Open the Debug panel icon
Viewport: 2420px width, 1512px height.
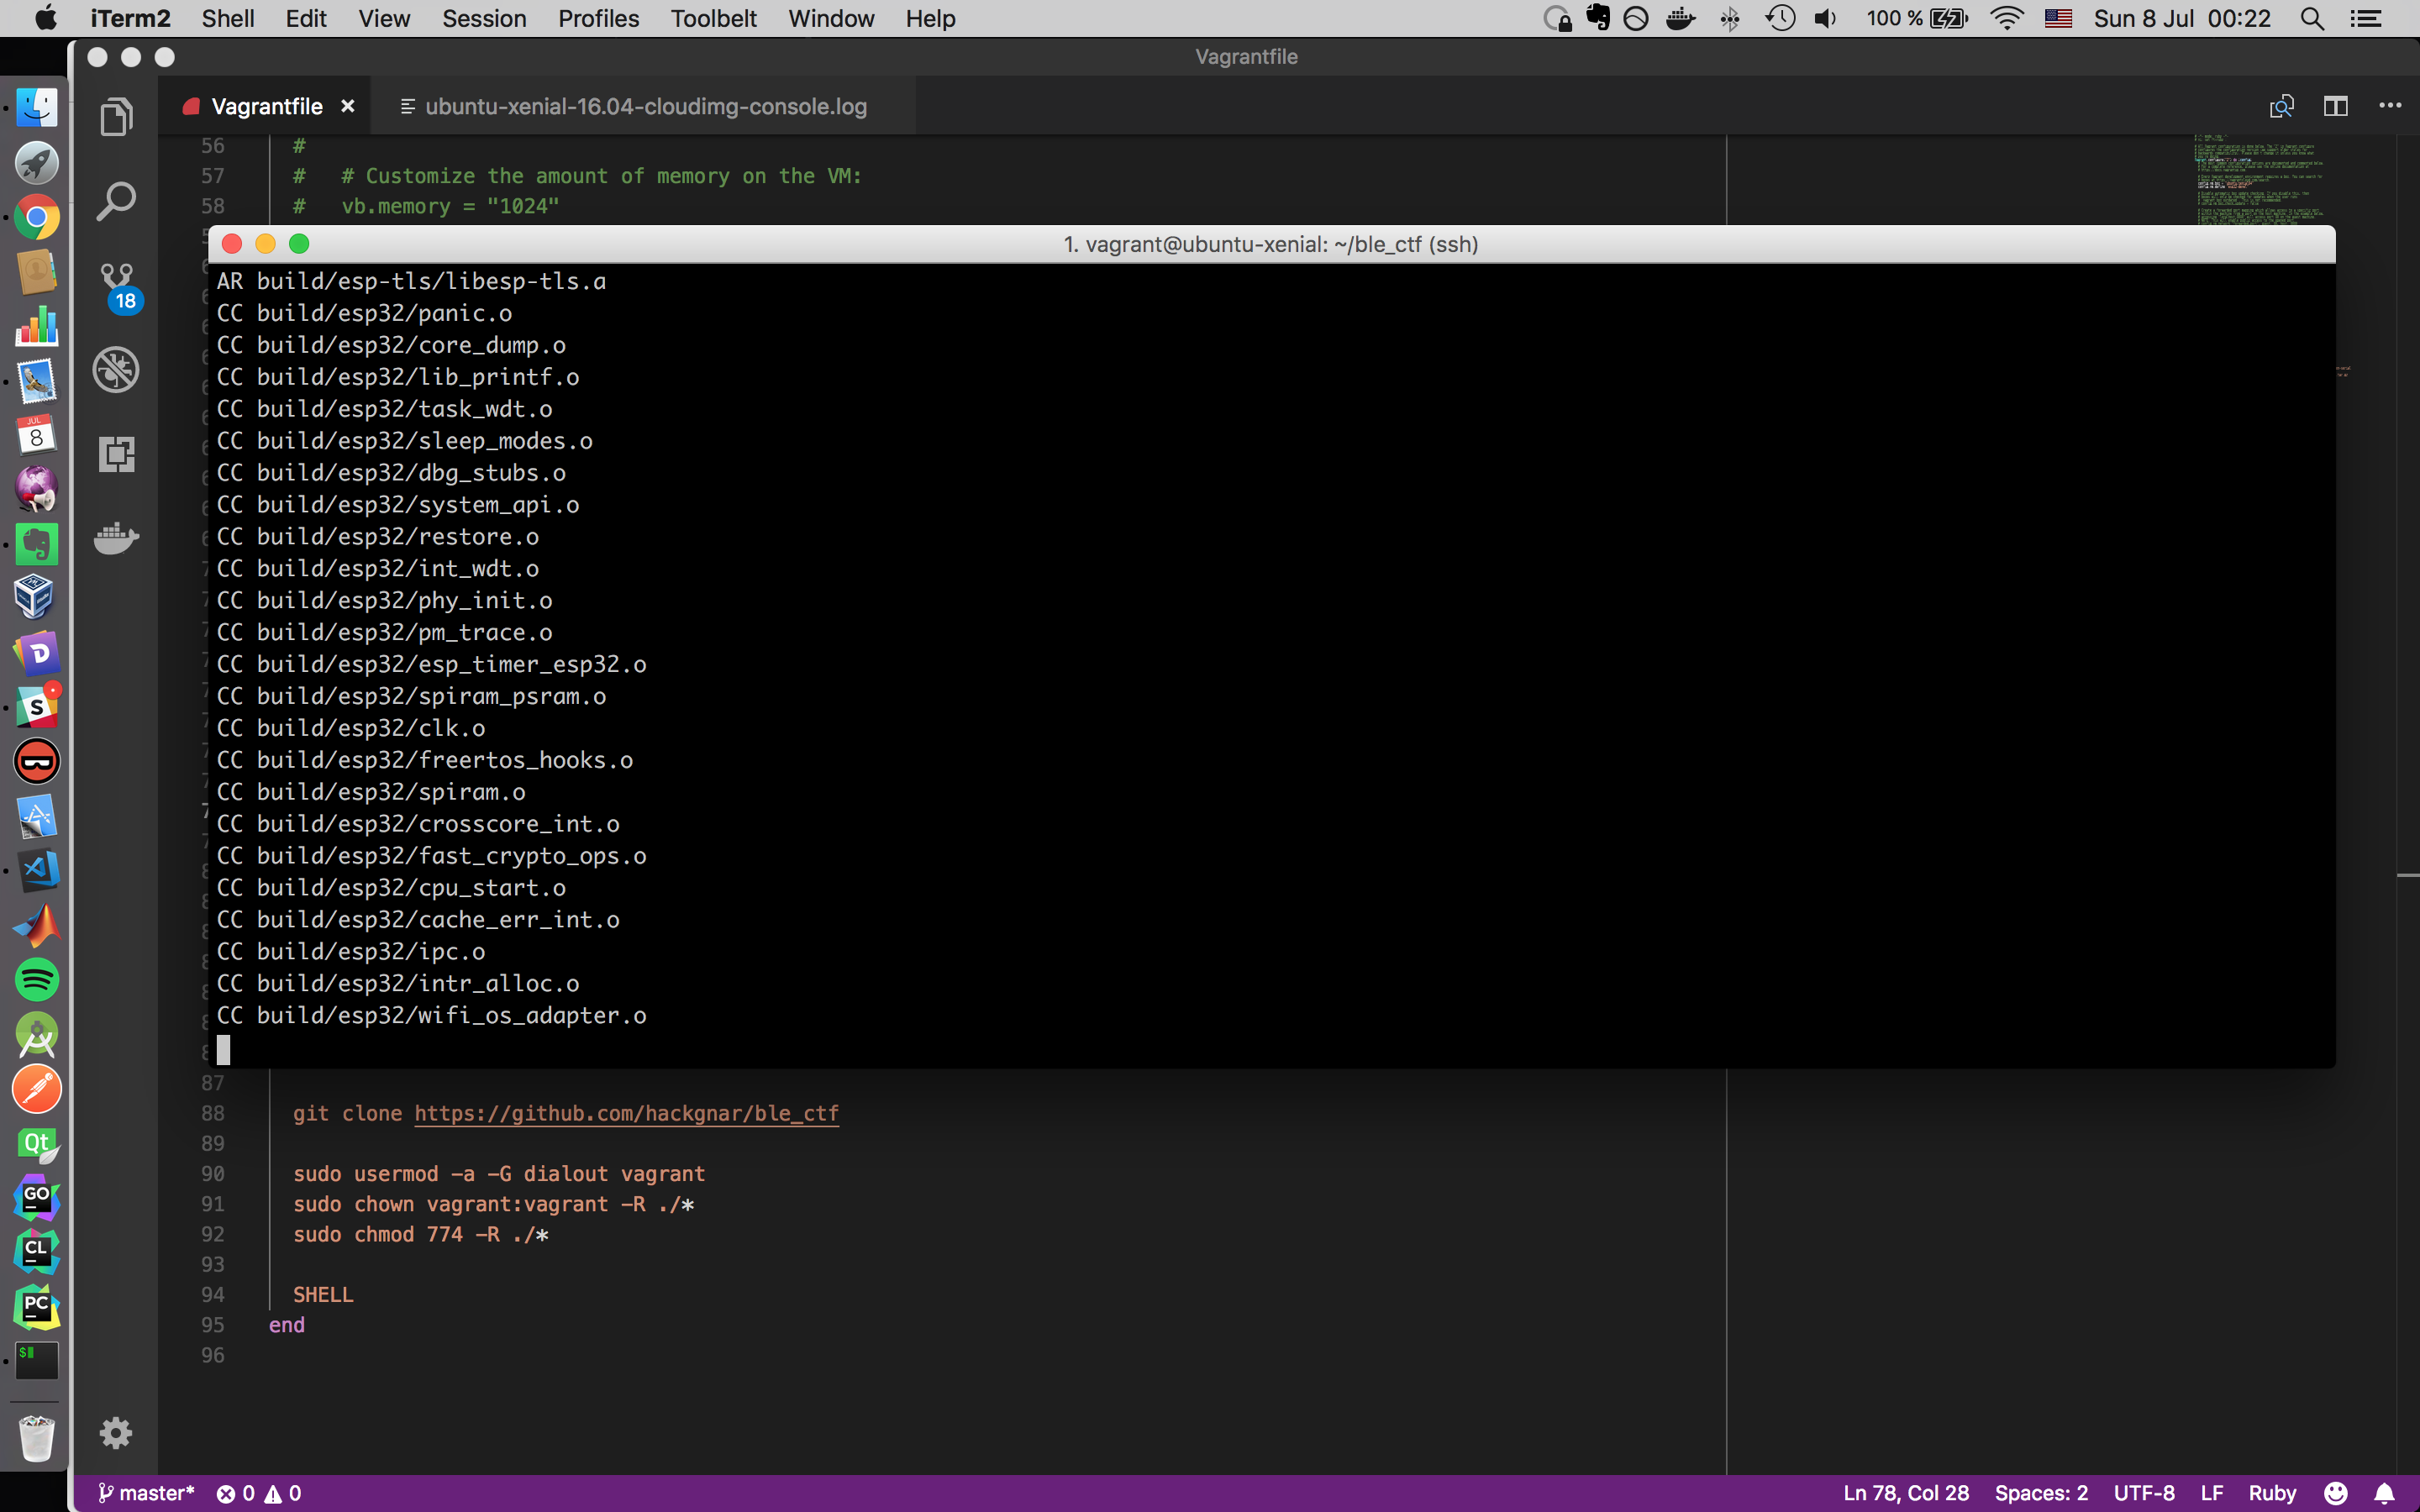tap(116, 370)
